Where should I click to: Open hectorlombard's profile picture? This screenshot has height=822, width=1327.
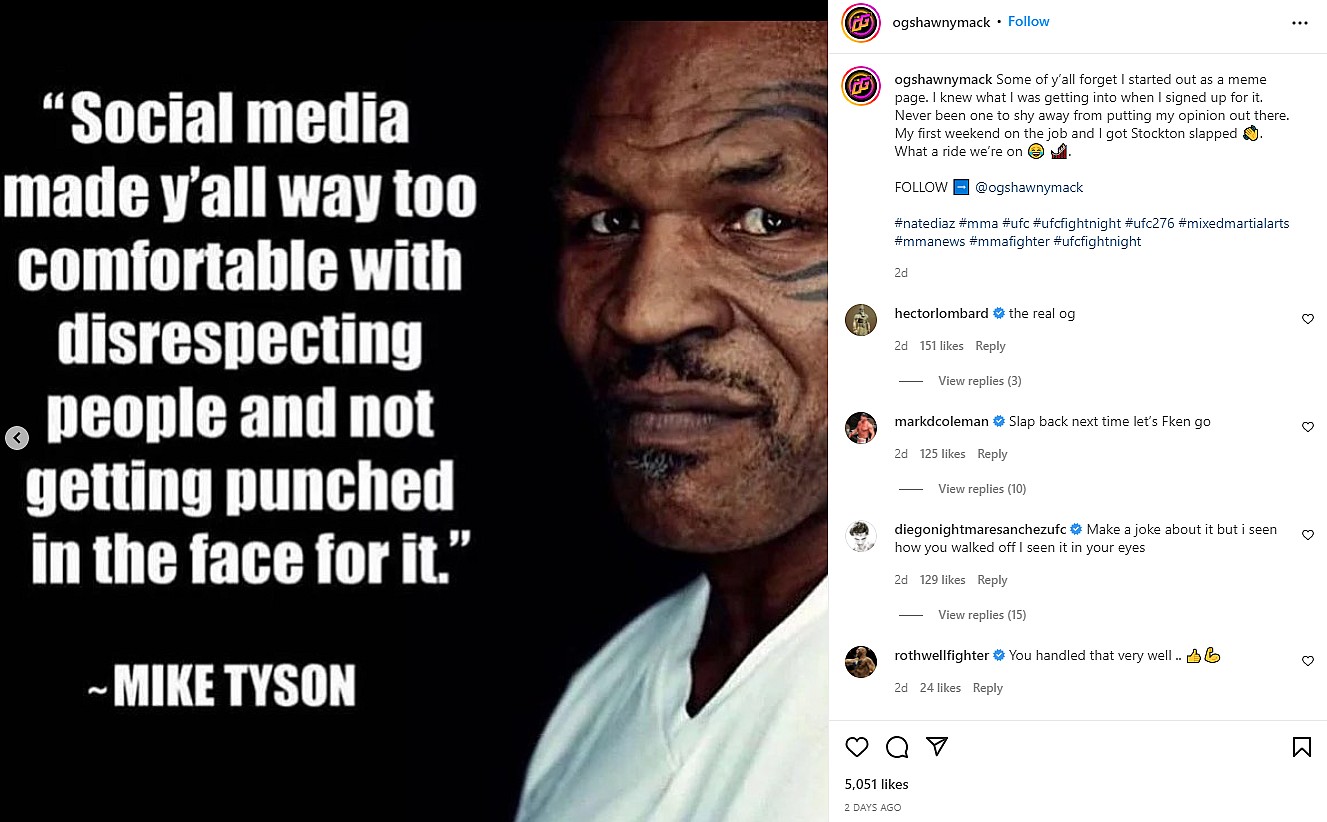tap(861, 320)
